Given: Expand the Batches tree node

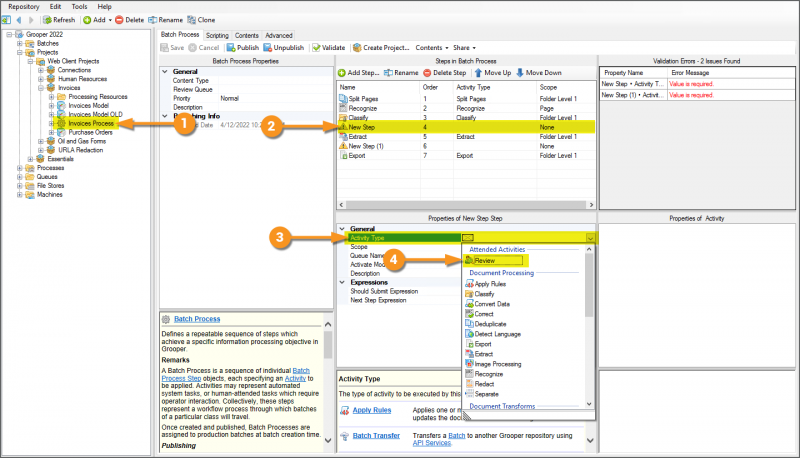Looking at the screenshot, I should (20, 44).
